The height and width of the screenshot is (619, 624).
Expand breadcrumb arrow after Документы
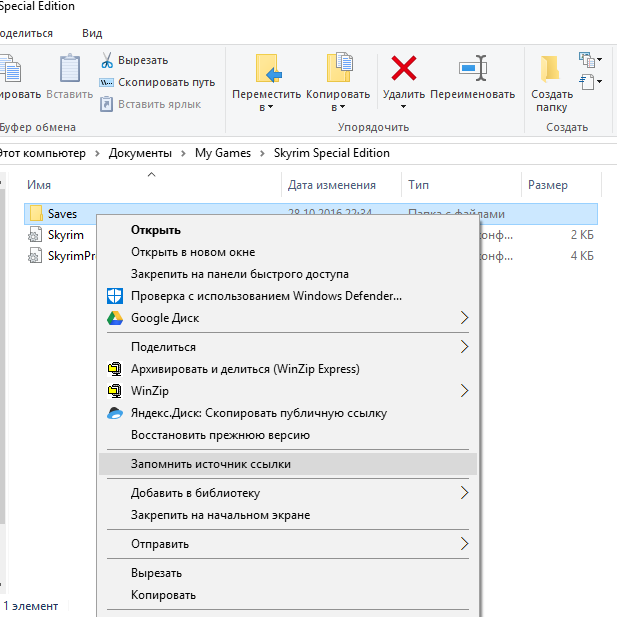[x=183, y=153]
